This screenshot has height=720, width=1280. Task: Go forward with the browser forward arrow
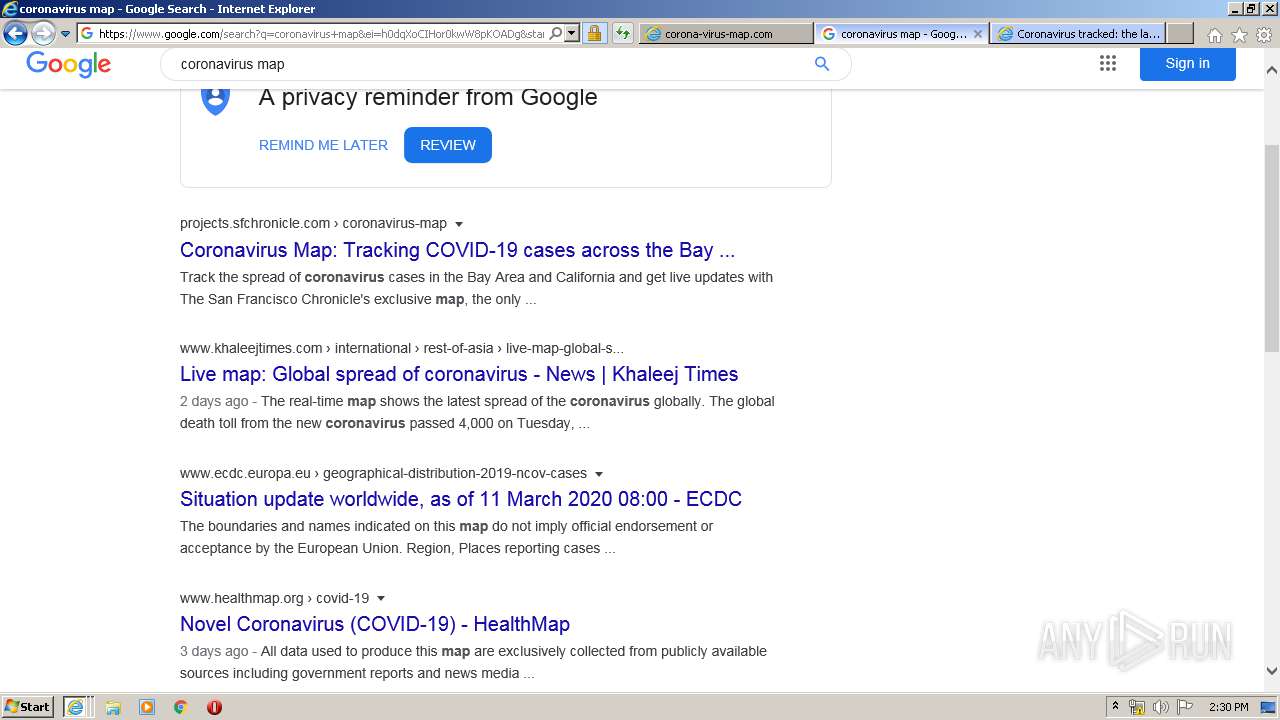[x=43, y=33]
